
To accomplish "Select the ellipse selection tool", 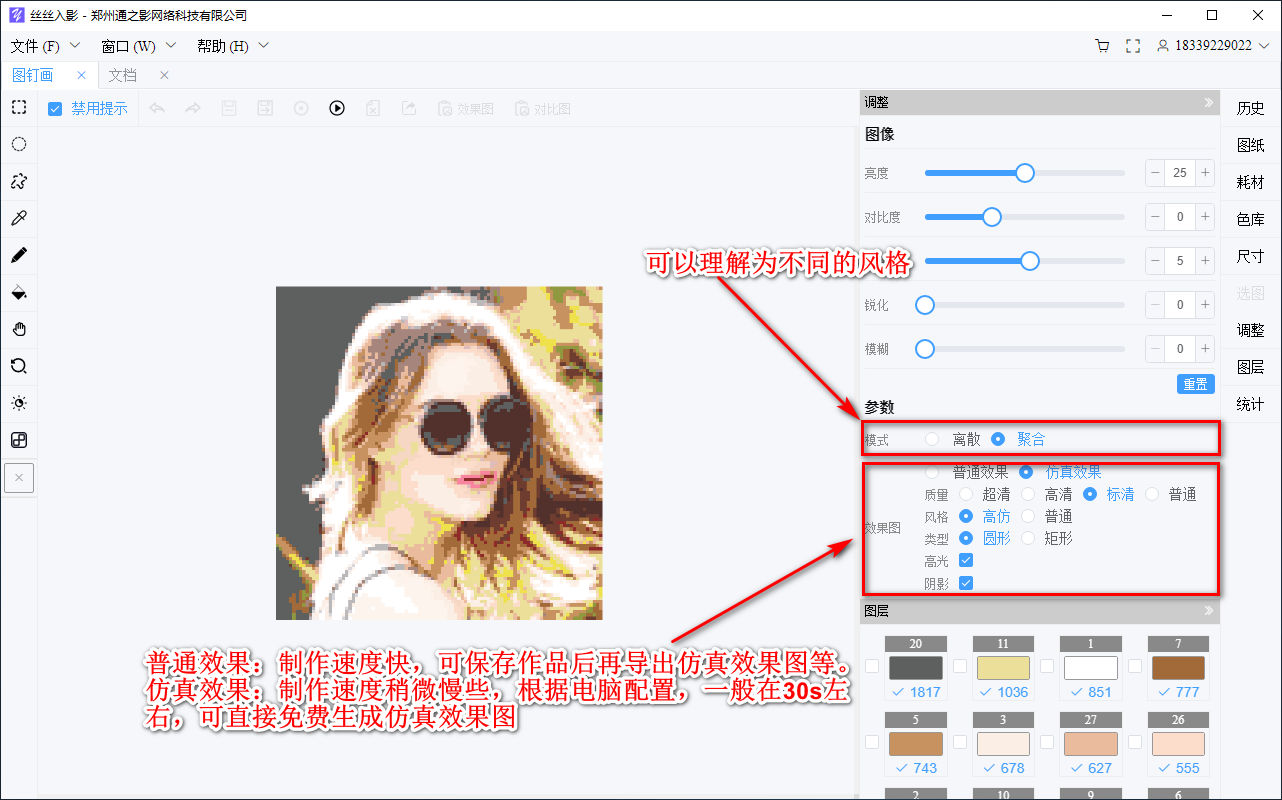I will pos(18,144).
